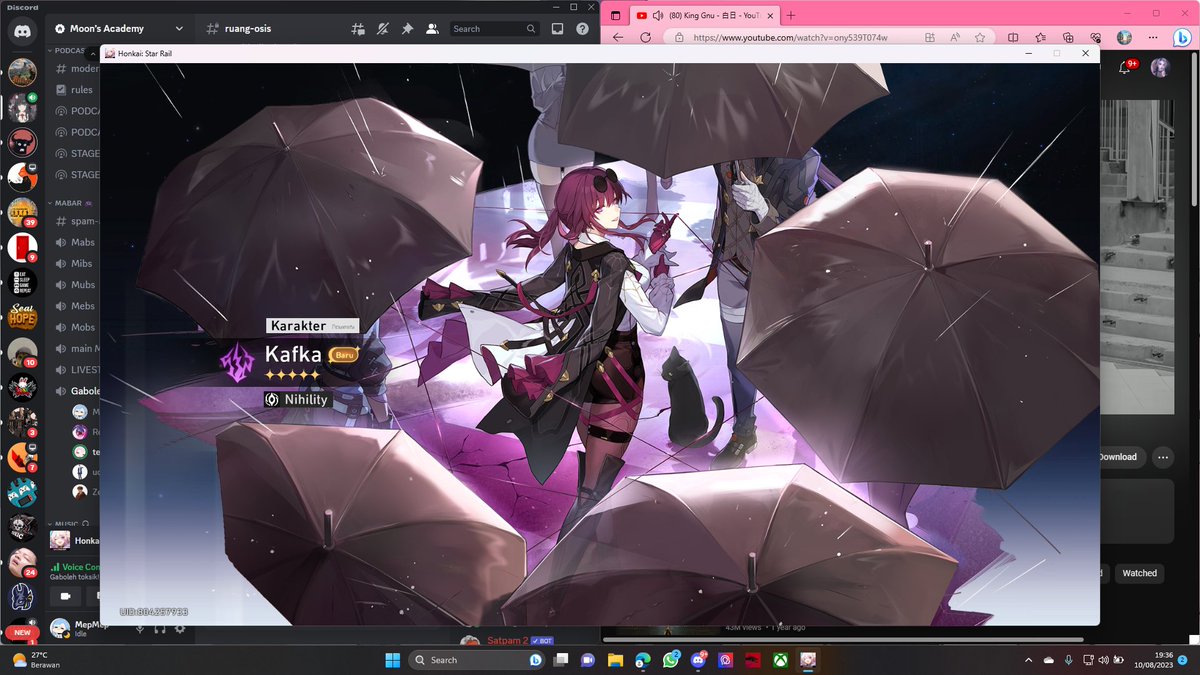Toggle Edge split screen icon
Screen dimensions: 1200x675
[x=1013, y=37]
